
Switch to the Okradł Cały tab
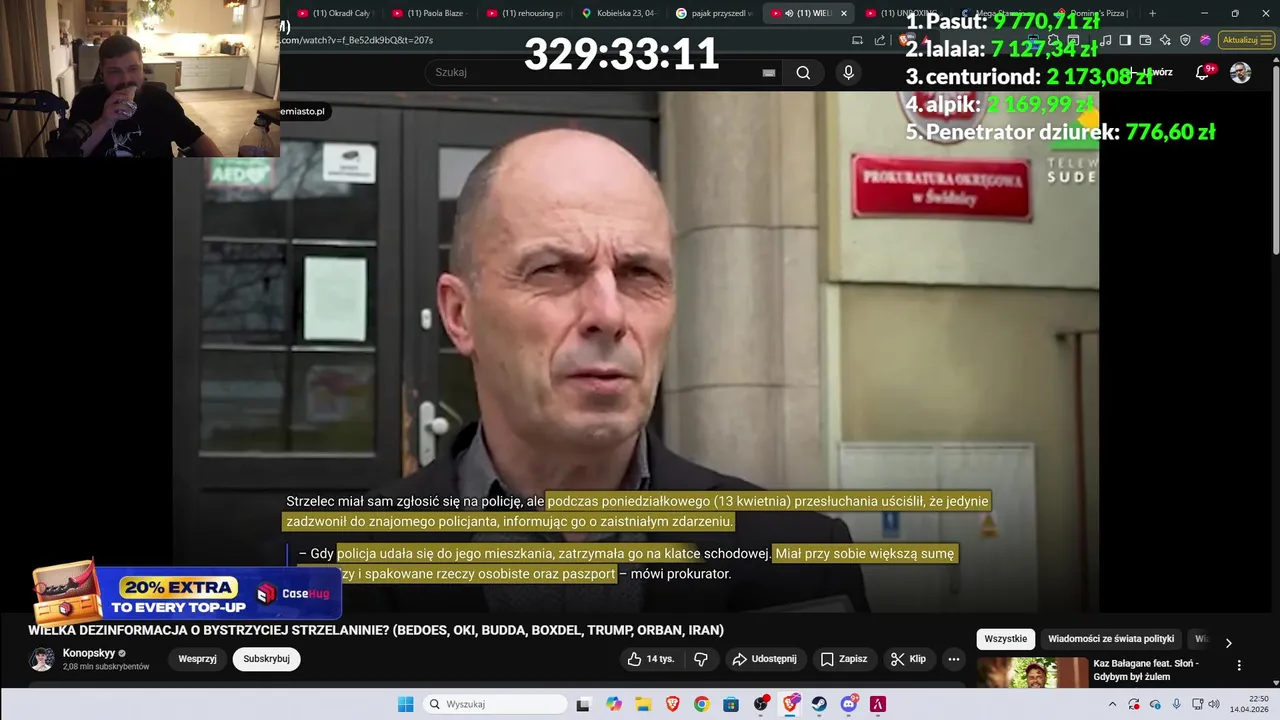click(334, 13)
